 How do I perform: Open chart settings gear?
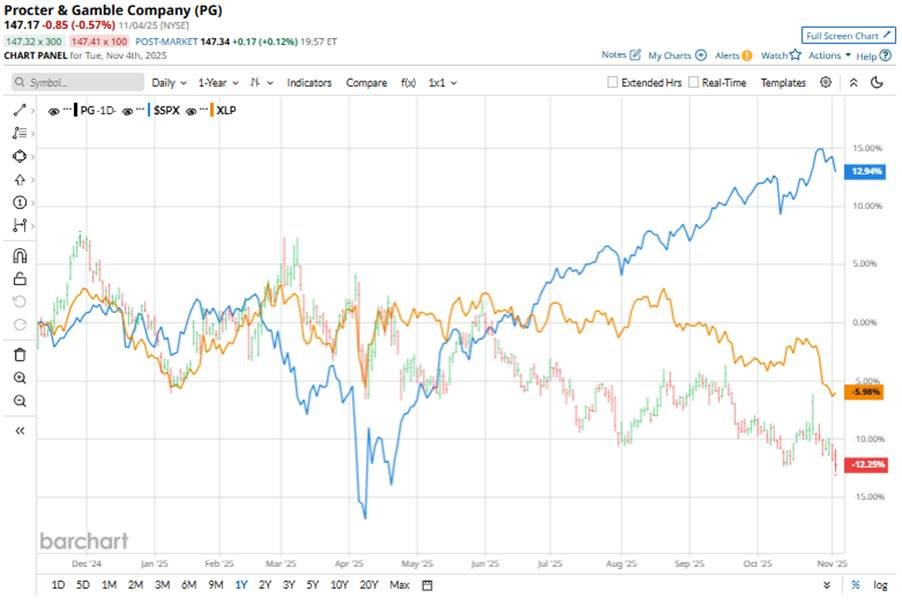tap(825, 83)
